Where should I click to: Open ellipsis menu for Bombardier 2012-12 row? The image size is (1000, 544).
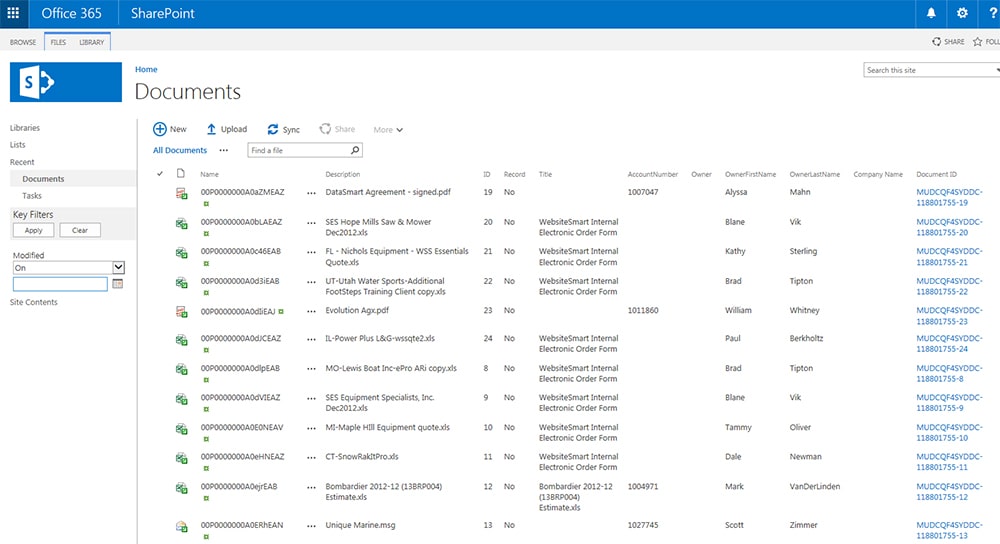pyautogui.click(x=311, y=487)
